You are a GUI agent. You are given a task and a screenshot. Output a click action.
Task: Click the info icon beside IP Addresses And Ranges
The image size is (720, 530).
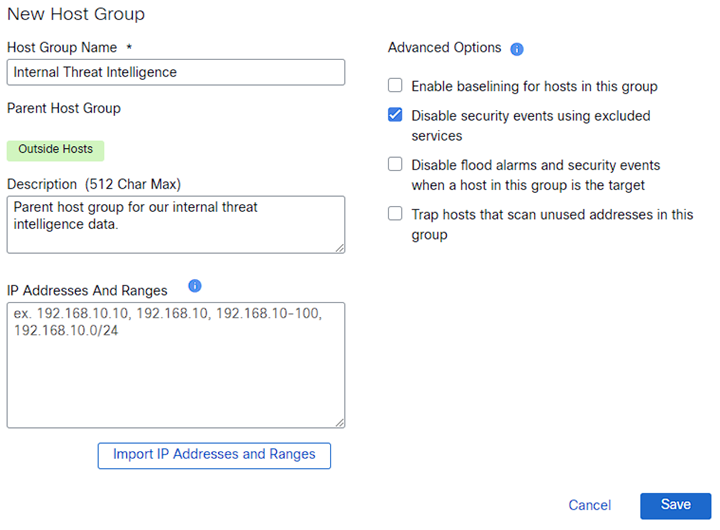point(195,286)
